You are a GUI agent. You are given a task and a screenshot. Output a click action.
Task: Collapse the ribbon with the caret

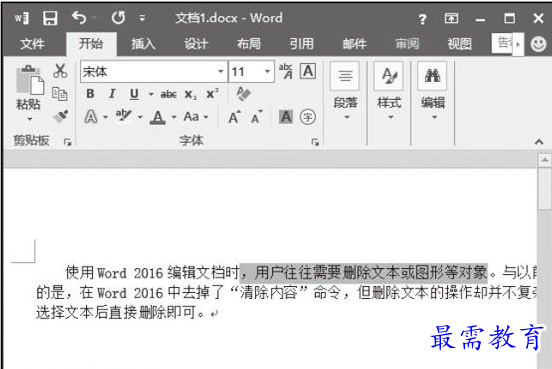click(x=539, y=142)
